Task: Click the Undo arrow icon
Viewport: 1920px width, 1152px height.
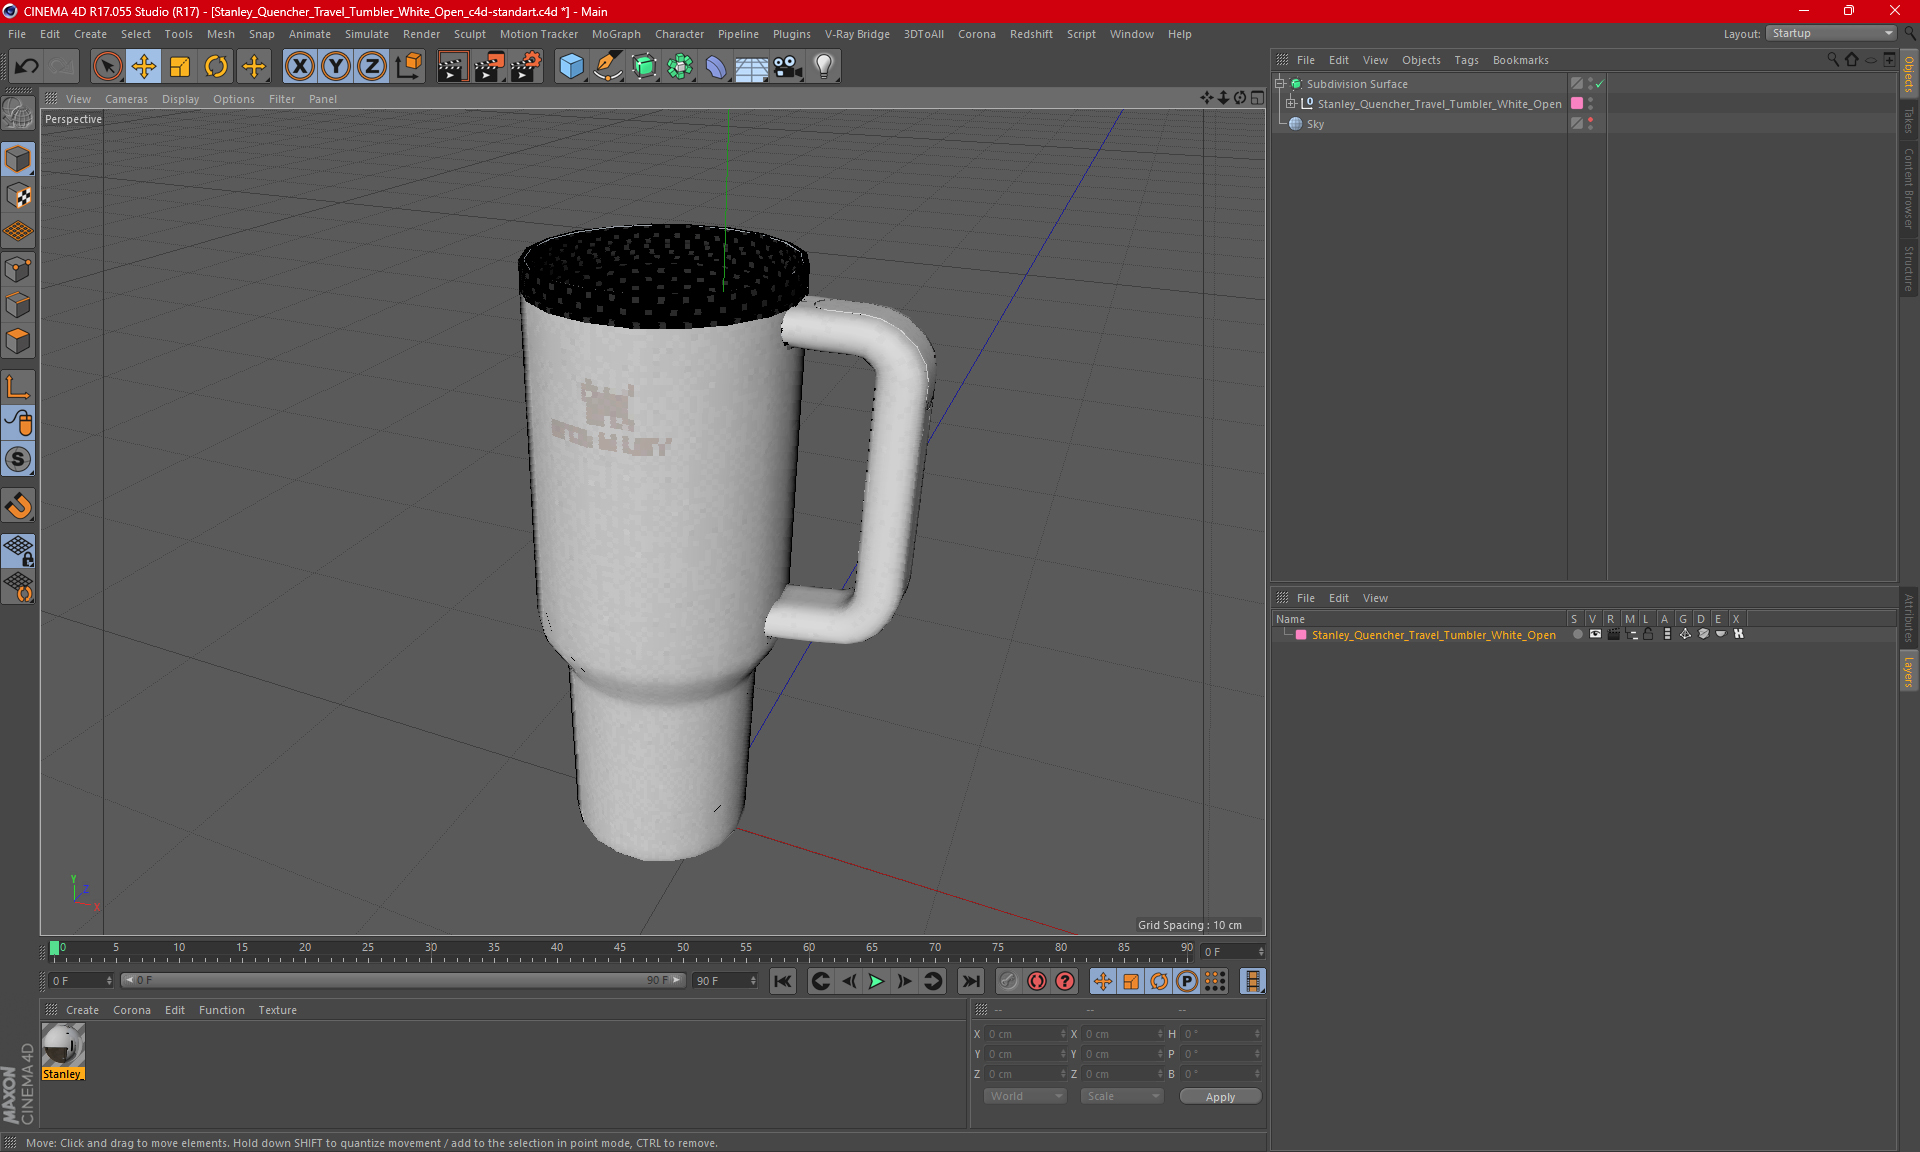Action: coord(27,67)
